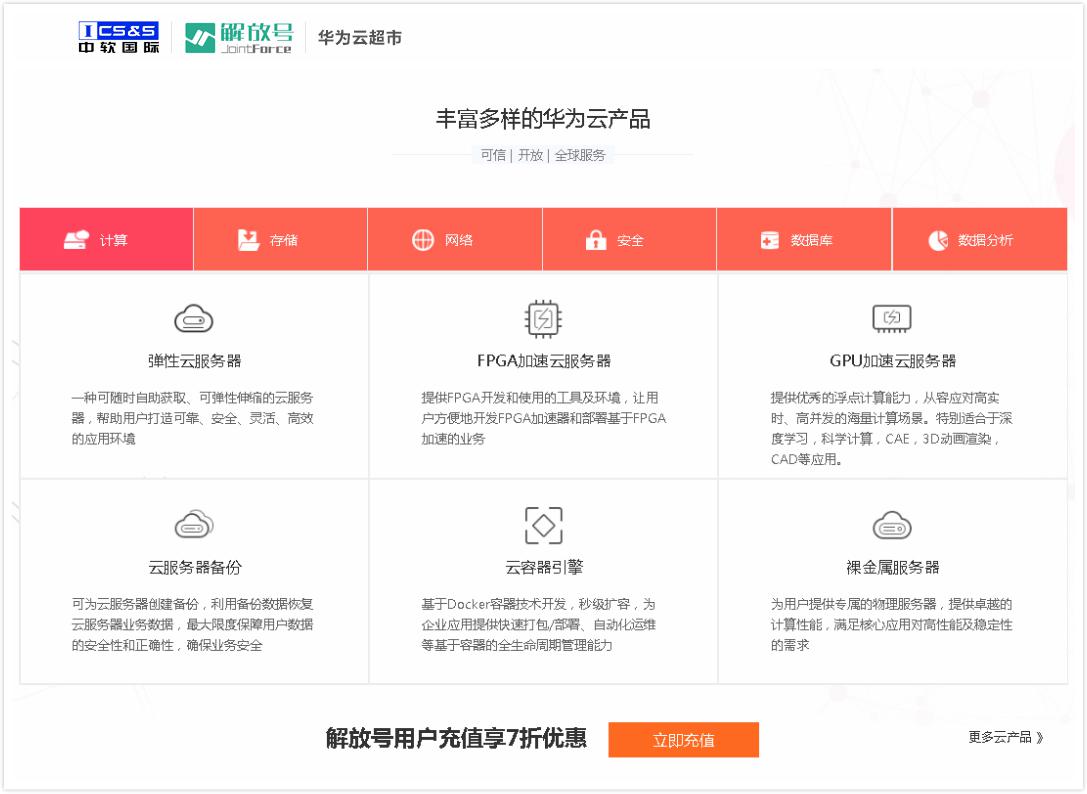
Task: Click the GPU加速云服务器 card icon
Action: coord(892,319)
